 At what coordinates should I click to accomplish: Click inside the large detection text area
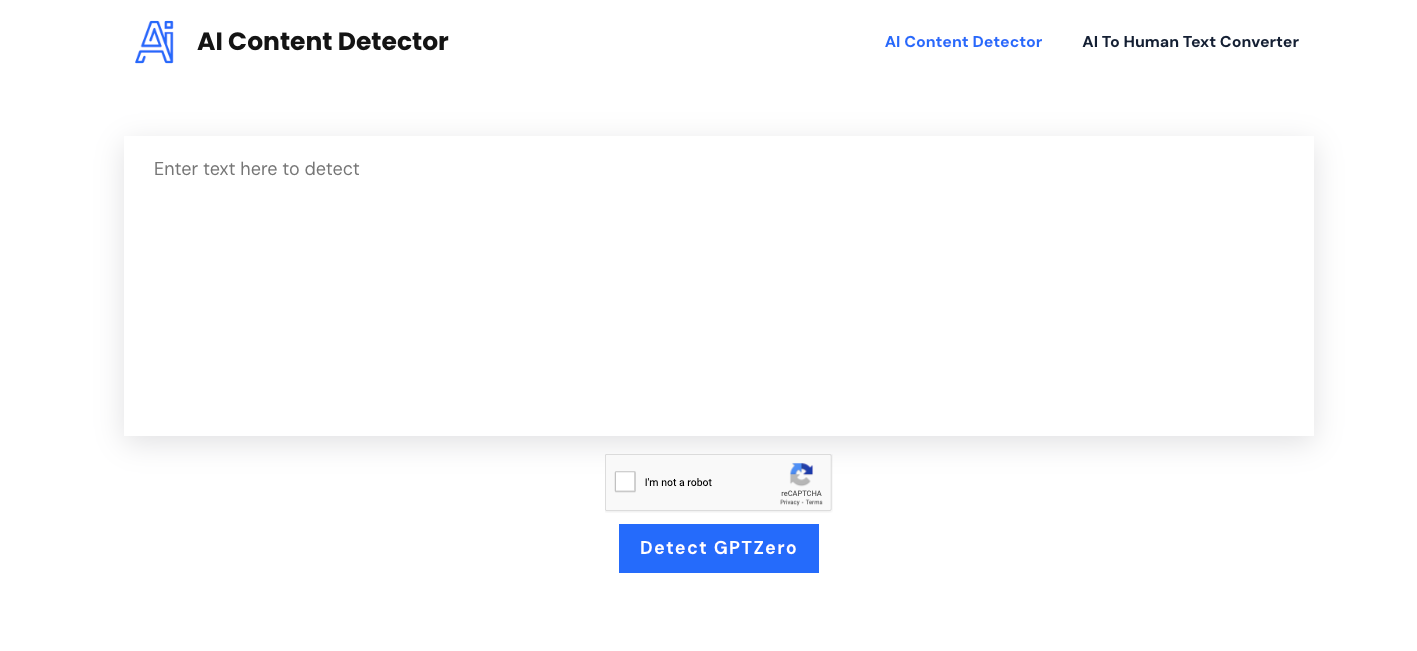tap(718, 300)
